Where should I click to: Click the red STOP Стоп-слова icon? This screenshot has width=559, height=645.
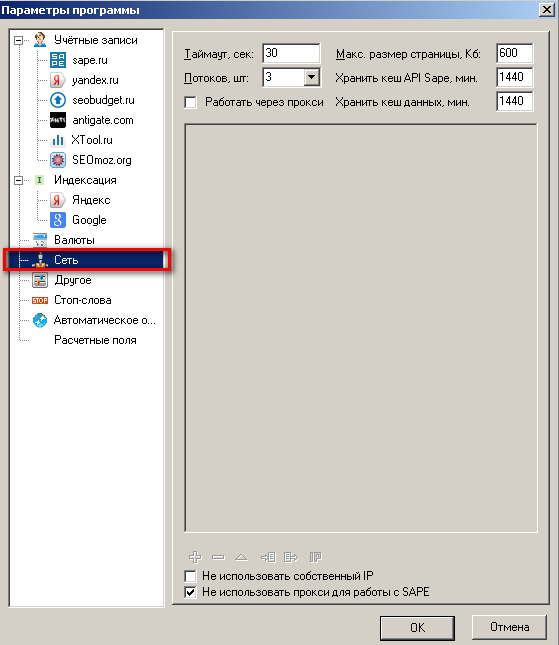point(40,300)
